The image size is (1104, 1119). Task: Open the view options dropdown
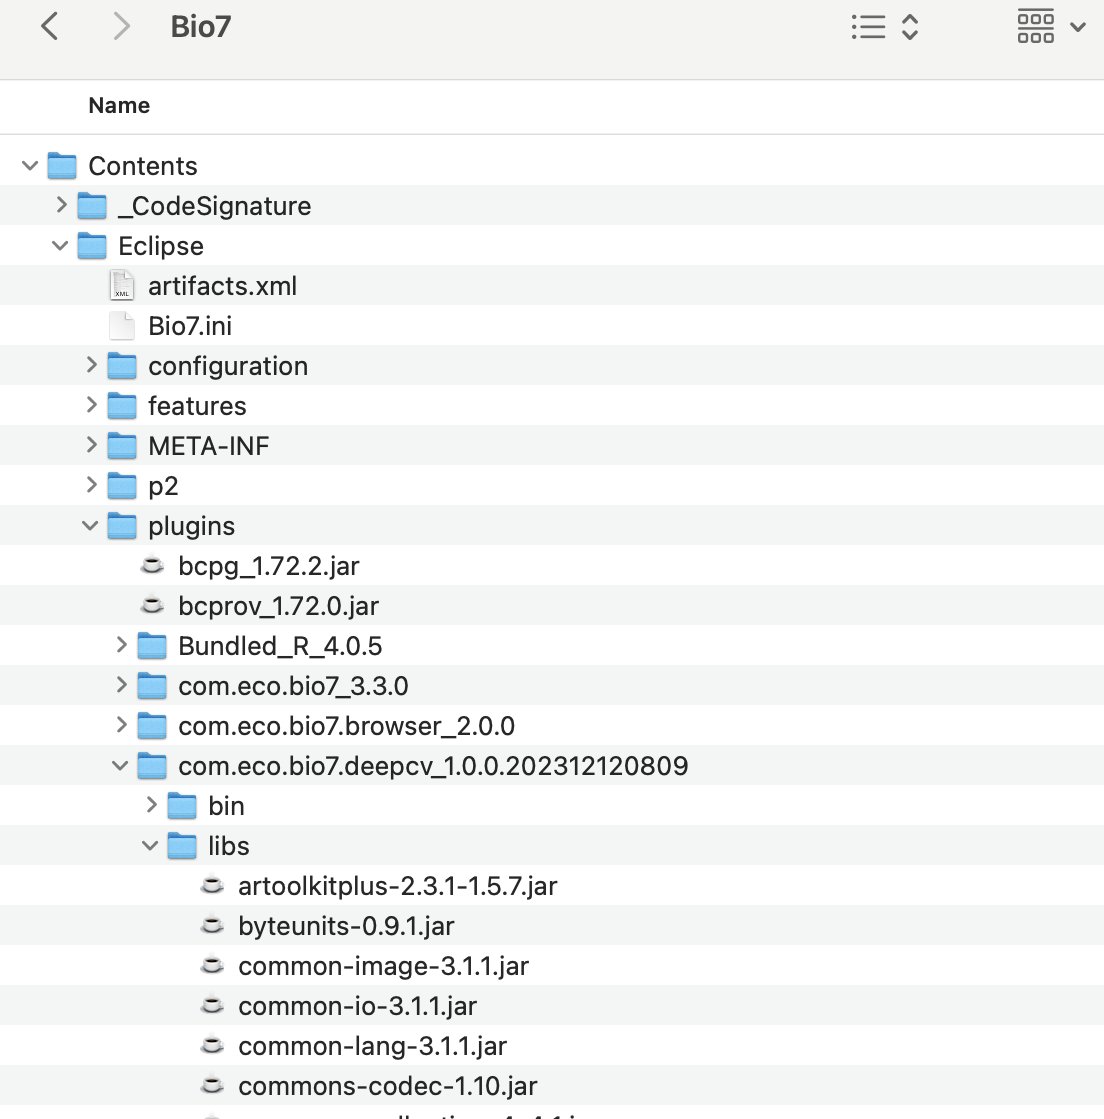(x=1077, y=27)
